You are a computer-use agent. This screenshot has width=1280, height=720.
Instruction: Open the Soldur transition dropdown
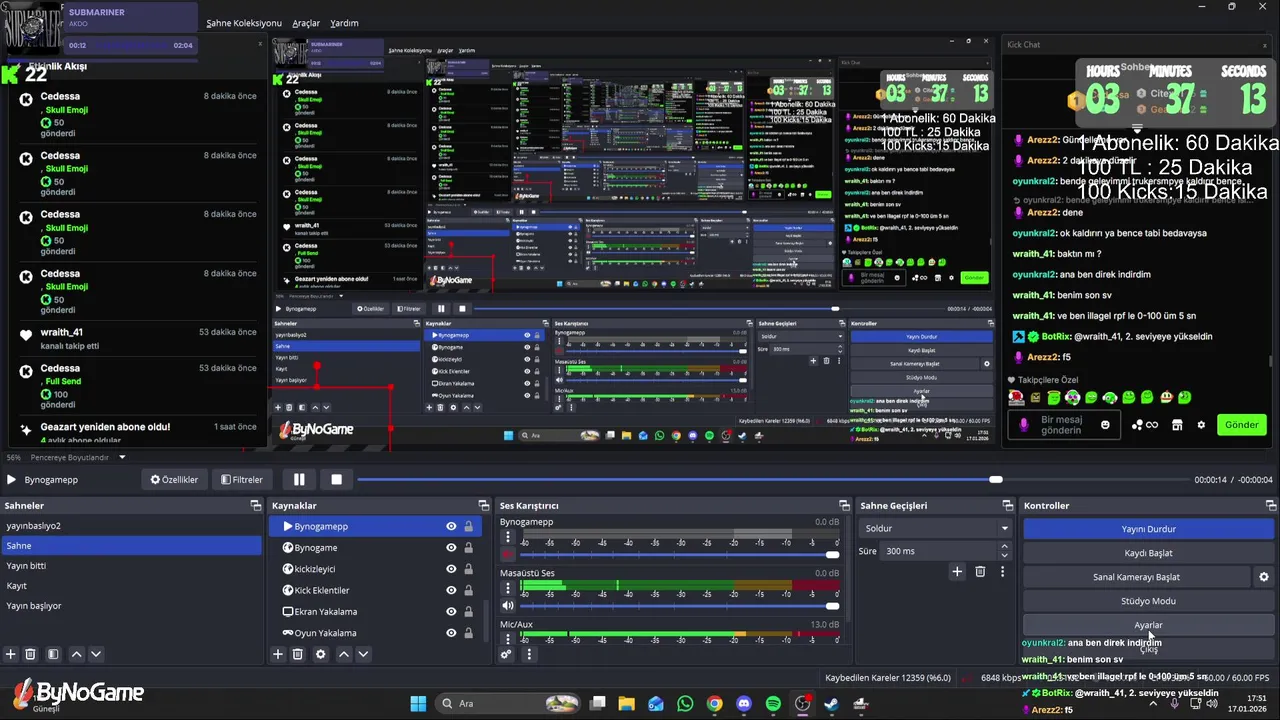pyautogui.click(x=936, y=528)
